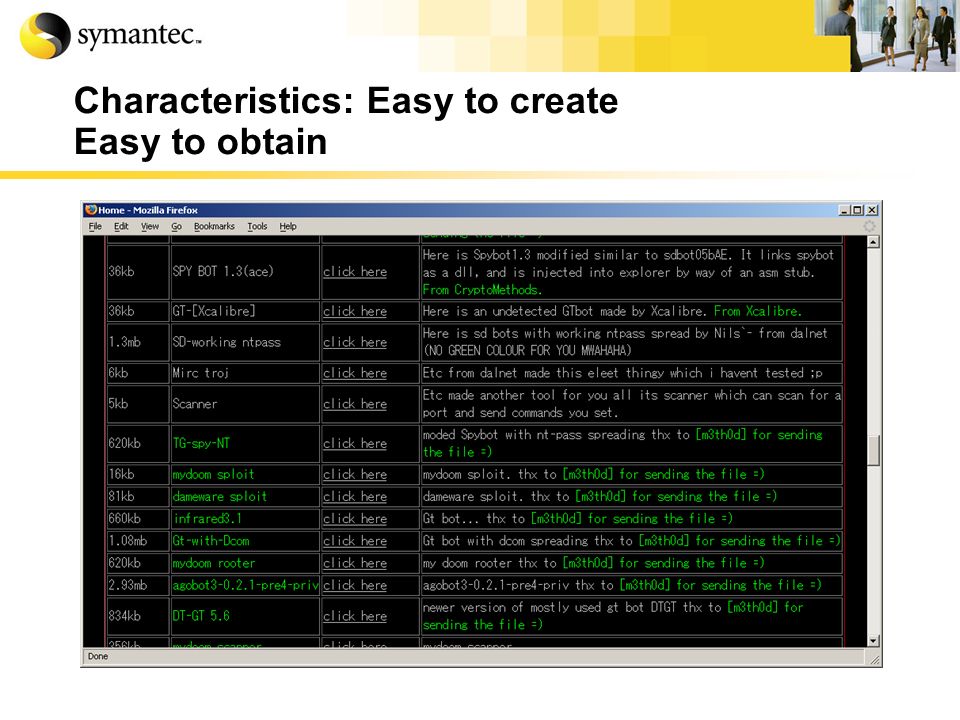Open the Bookmarks menu
The image size is (960, 720).
(214, 227)
